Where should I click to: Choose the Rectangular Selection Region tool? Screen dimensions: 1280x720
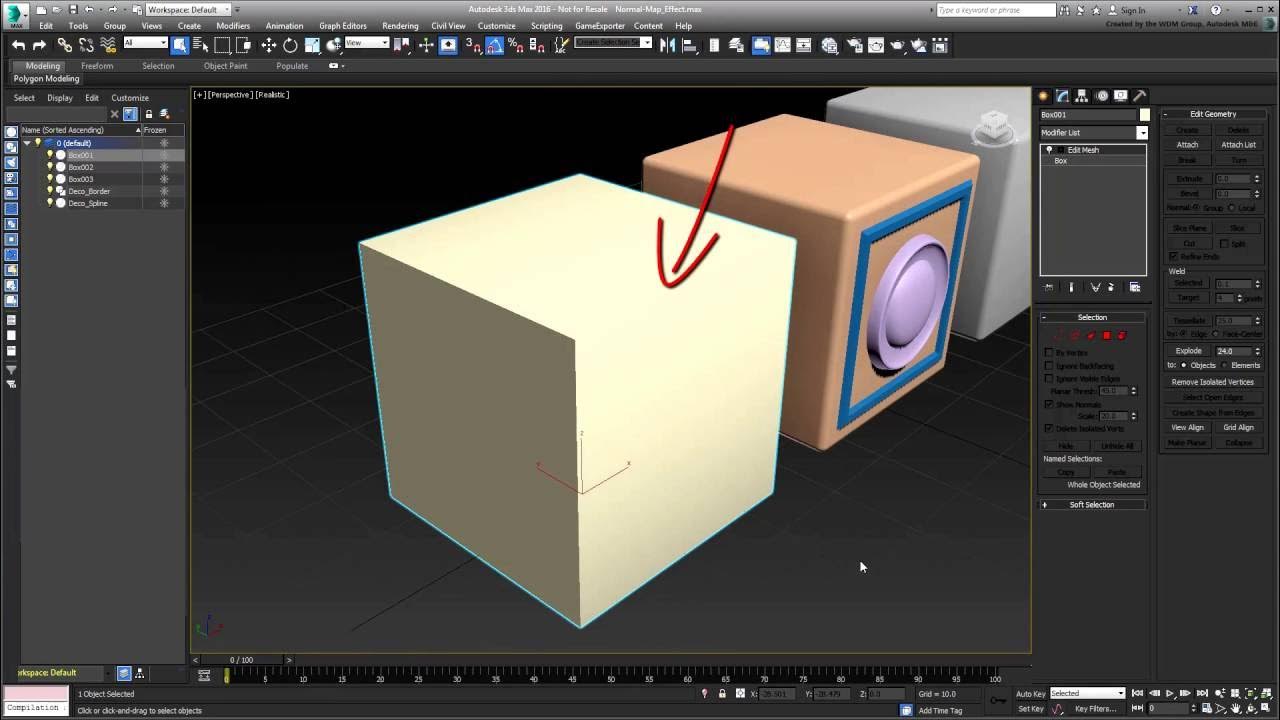coord(222,45)
